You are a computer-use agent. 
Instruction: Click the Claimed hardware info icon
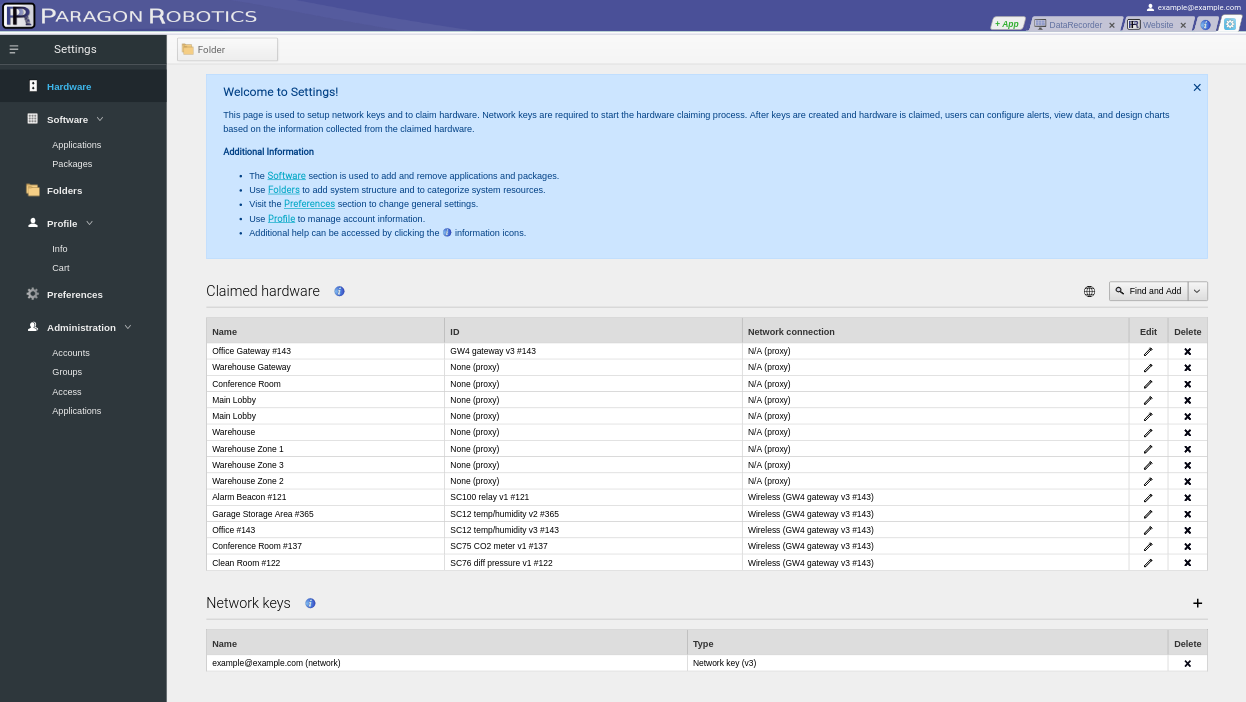339,291
